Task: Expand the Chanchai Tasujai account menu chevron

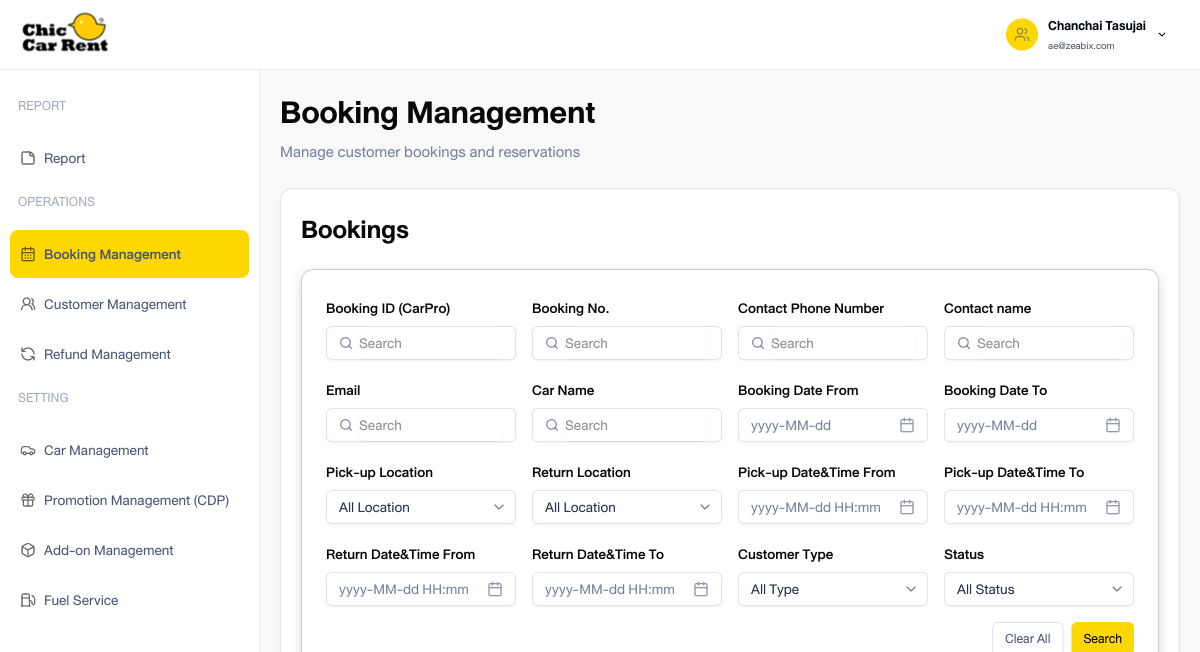Action: [1162, 35]
